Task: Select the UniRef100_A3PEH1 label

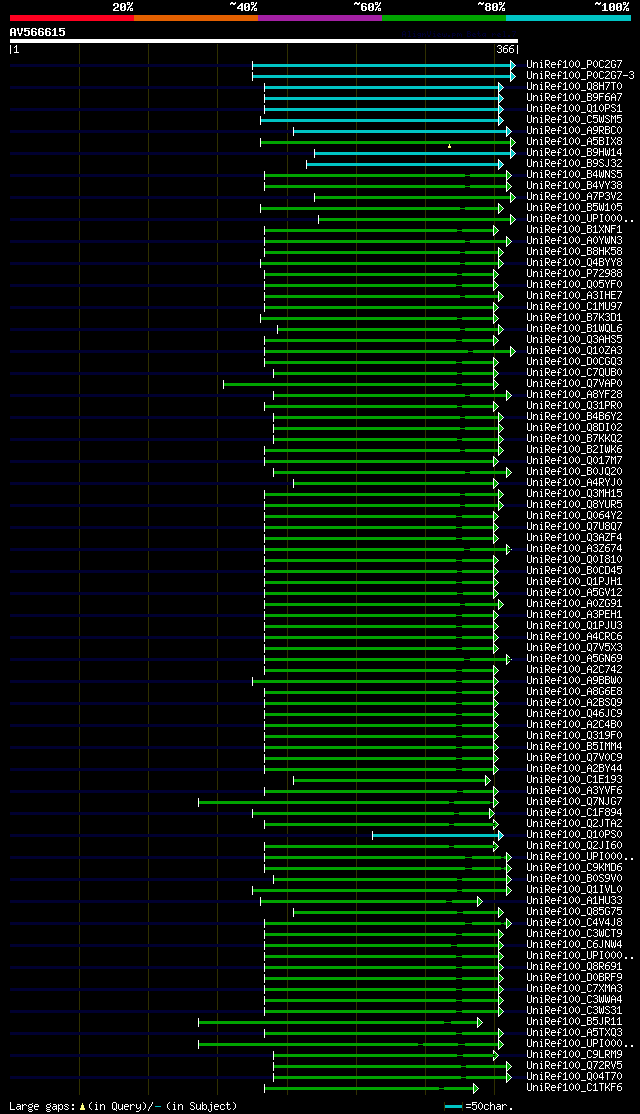Action: click(575, 615)
